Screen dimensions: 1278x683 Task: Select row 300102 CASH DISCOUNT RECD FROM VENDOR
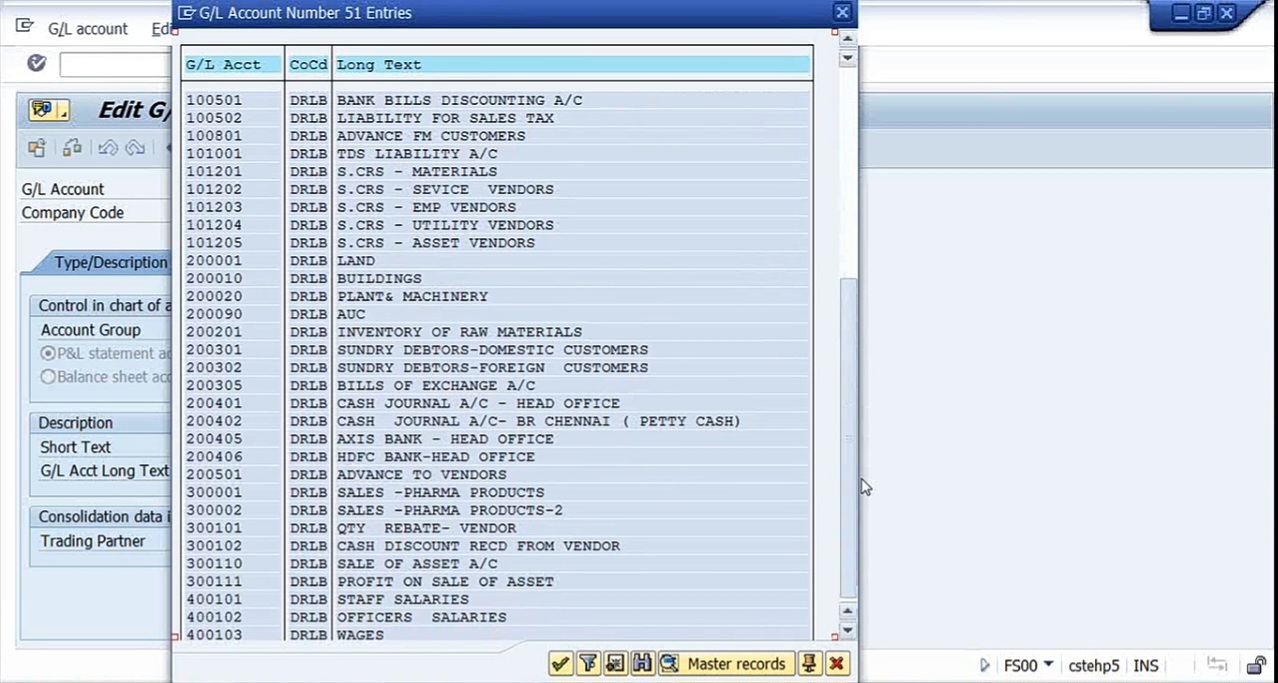pyautogui.click(x=497, y=546)
